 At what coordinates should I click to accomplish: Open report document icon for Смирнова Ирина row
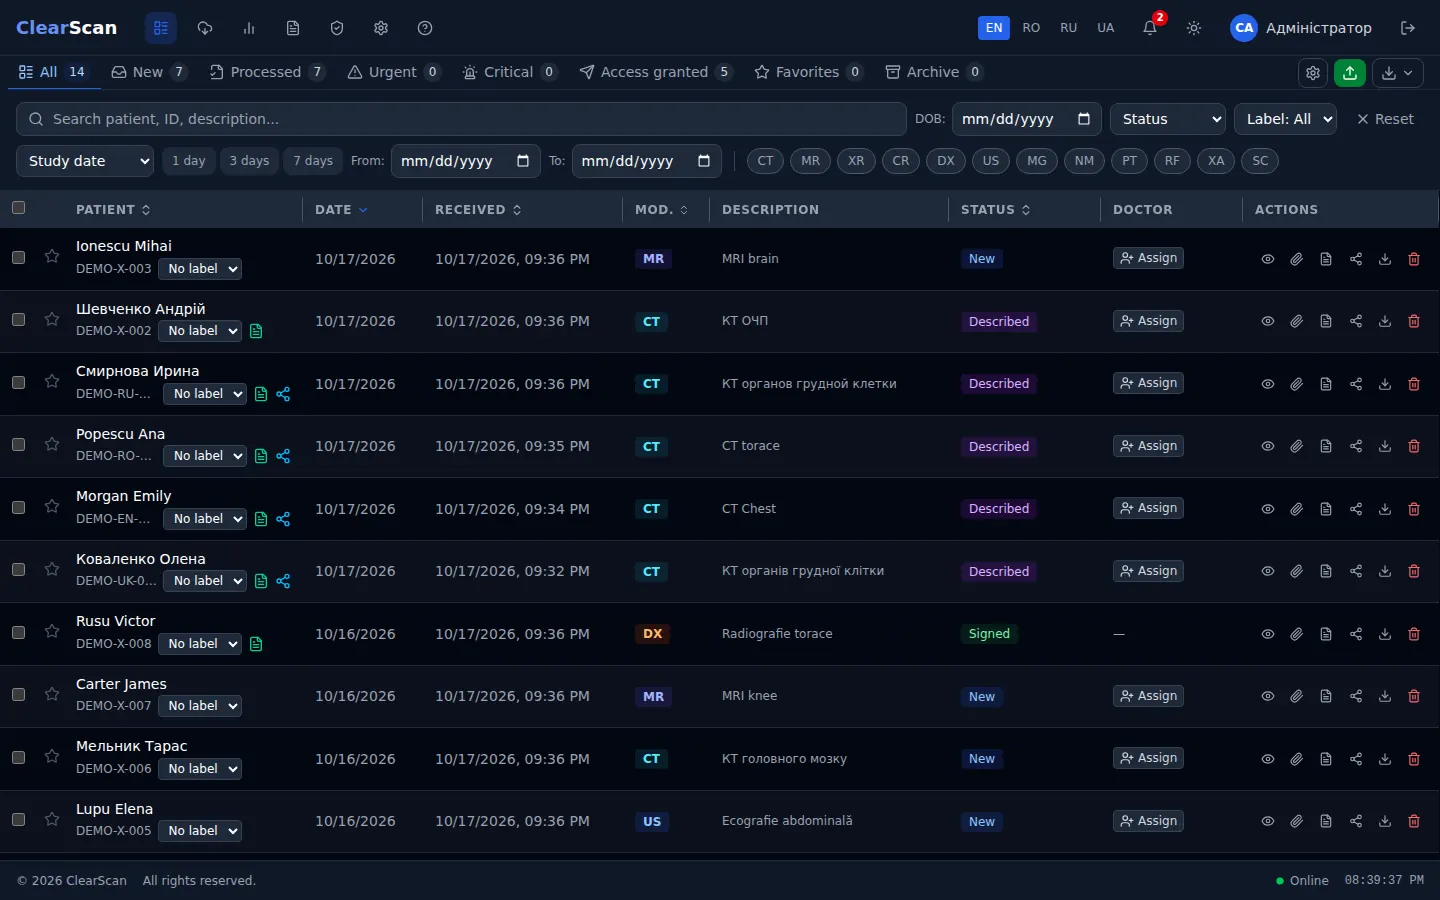pyautogui.click(x=1326, y=384)
